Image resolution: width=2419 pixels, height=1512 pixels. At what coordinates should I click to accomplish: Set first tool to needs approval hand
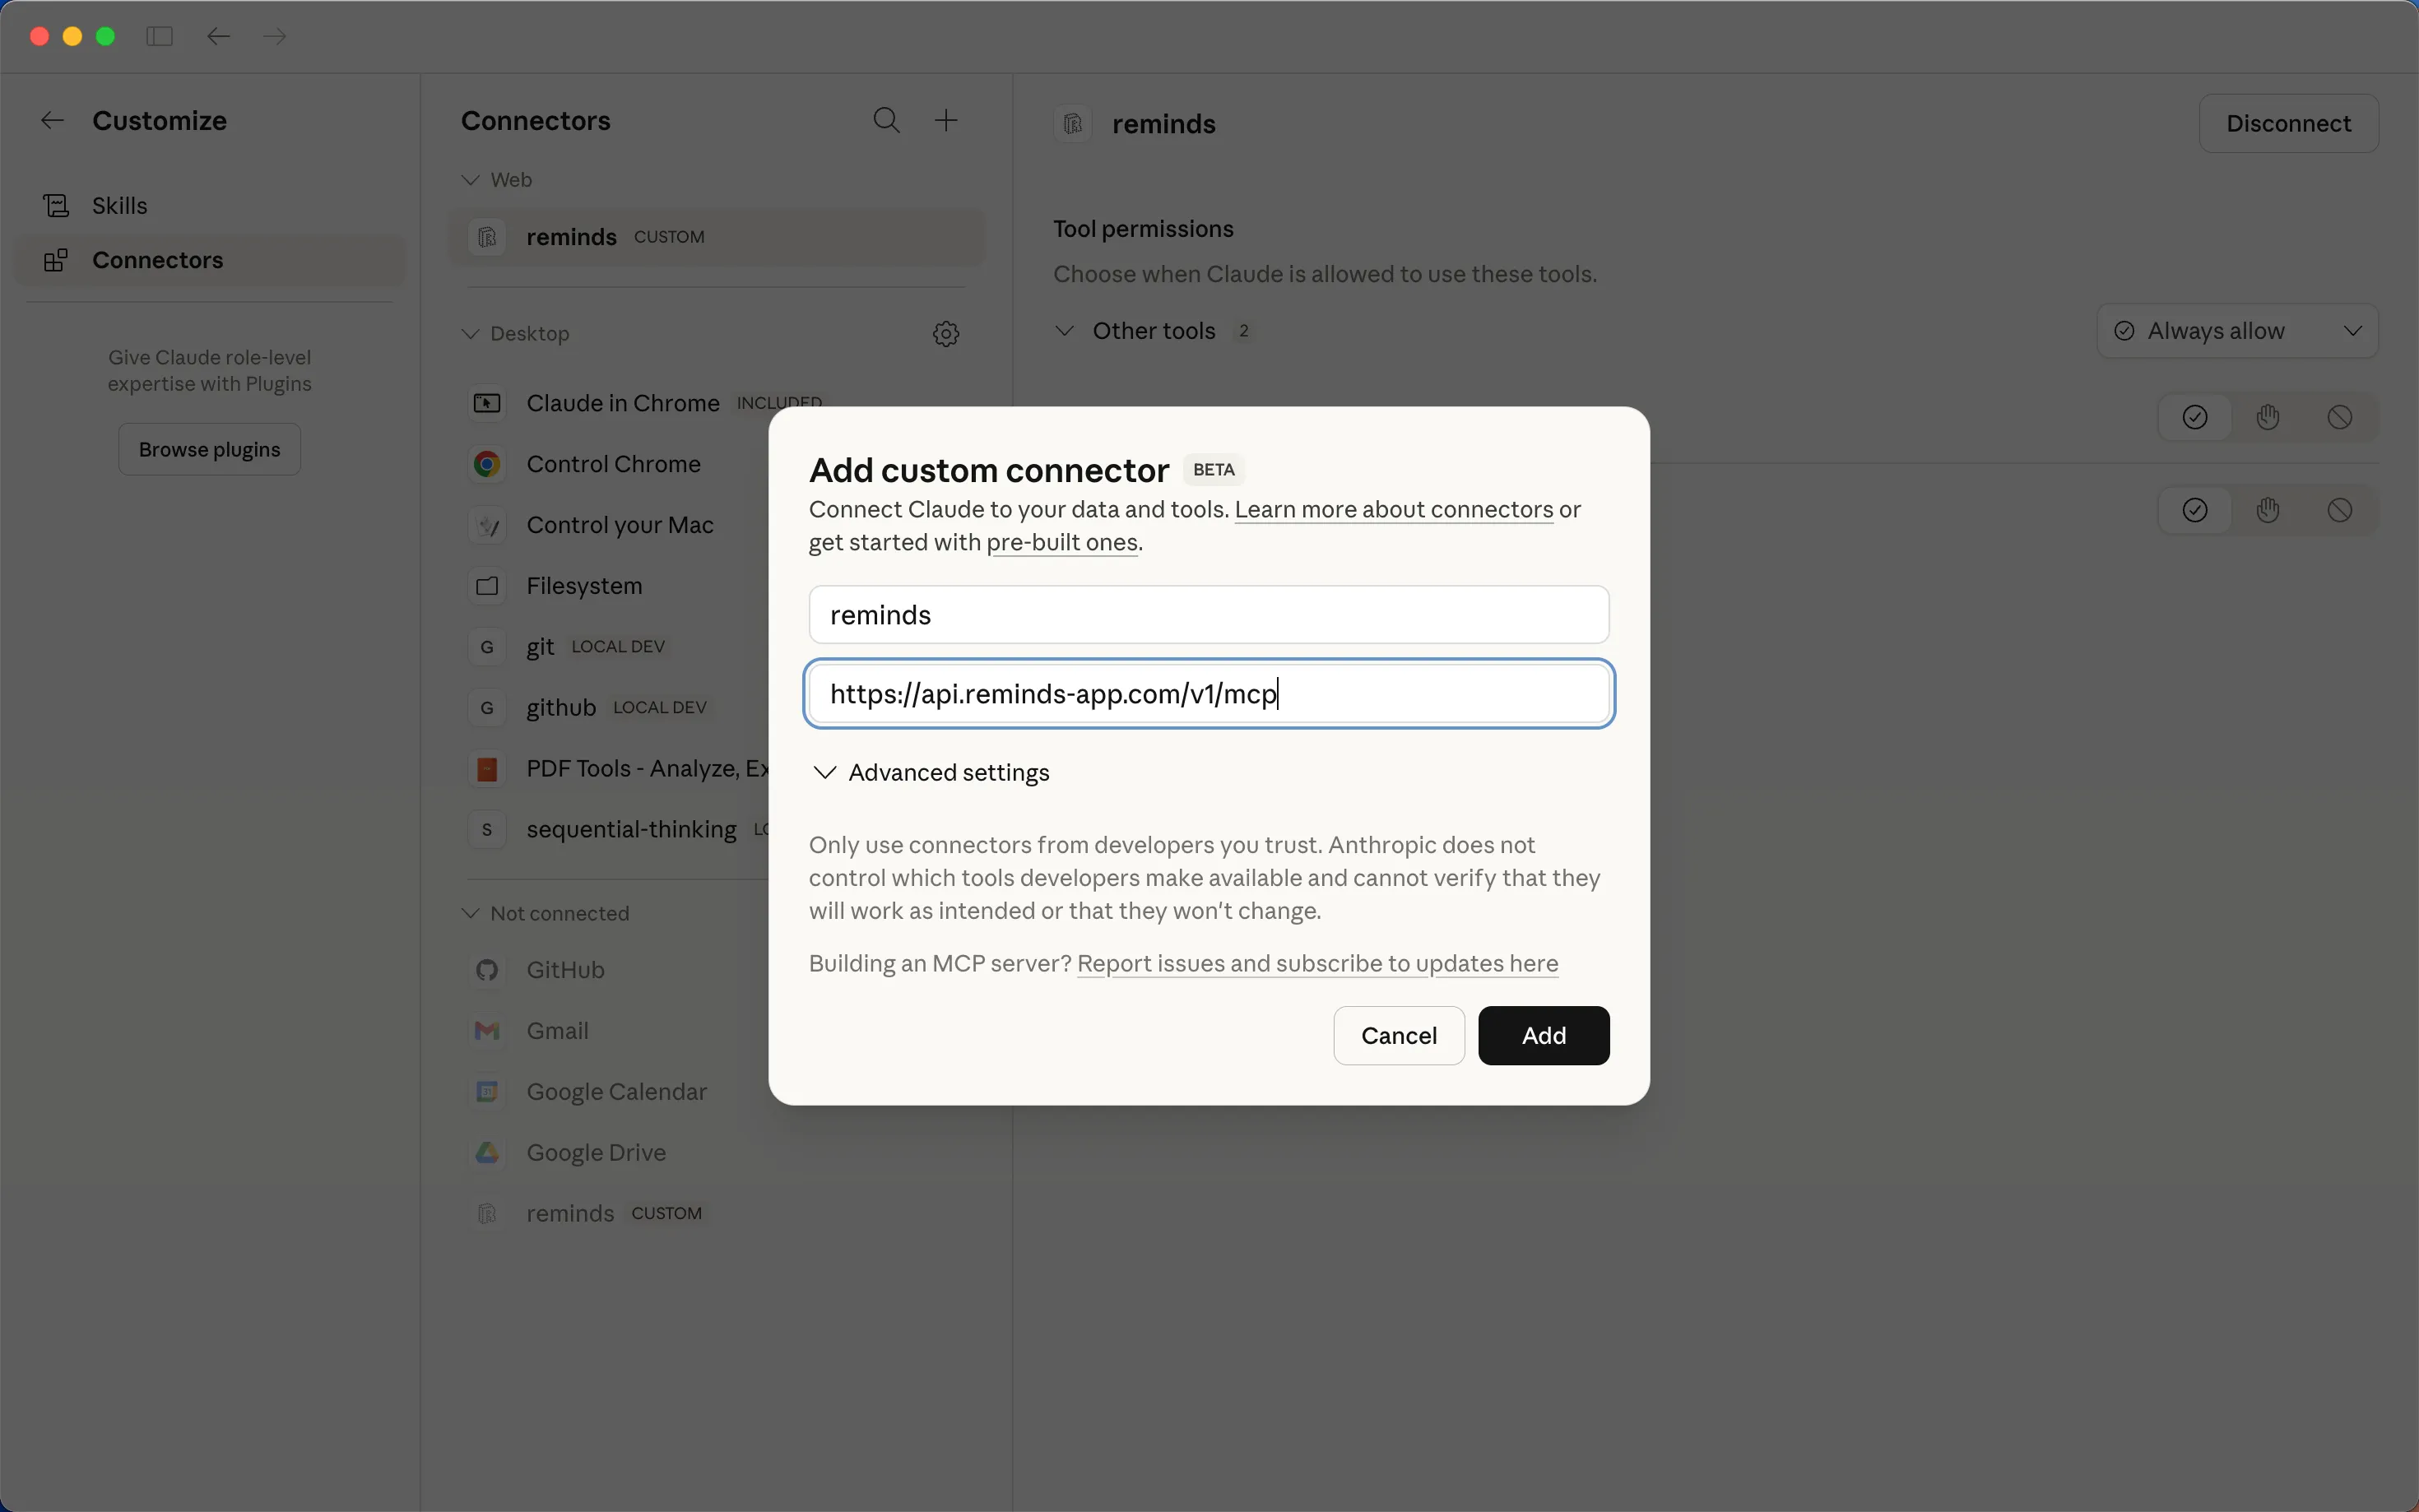tap(2267, 418)
